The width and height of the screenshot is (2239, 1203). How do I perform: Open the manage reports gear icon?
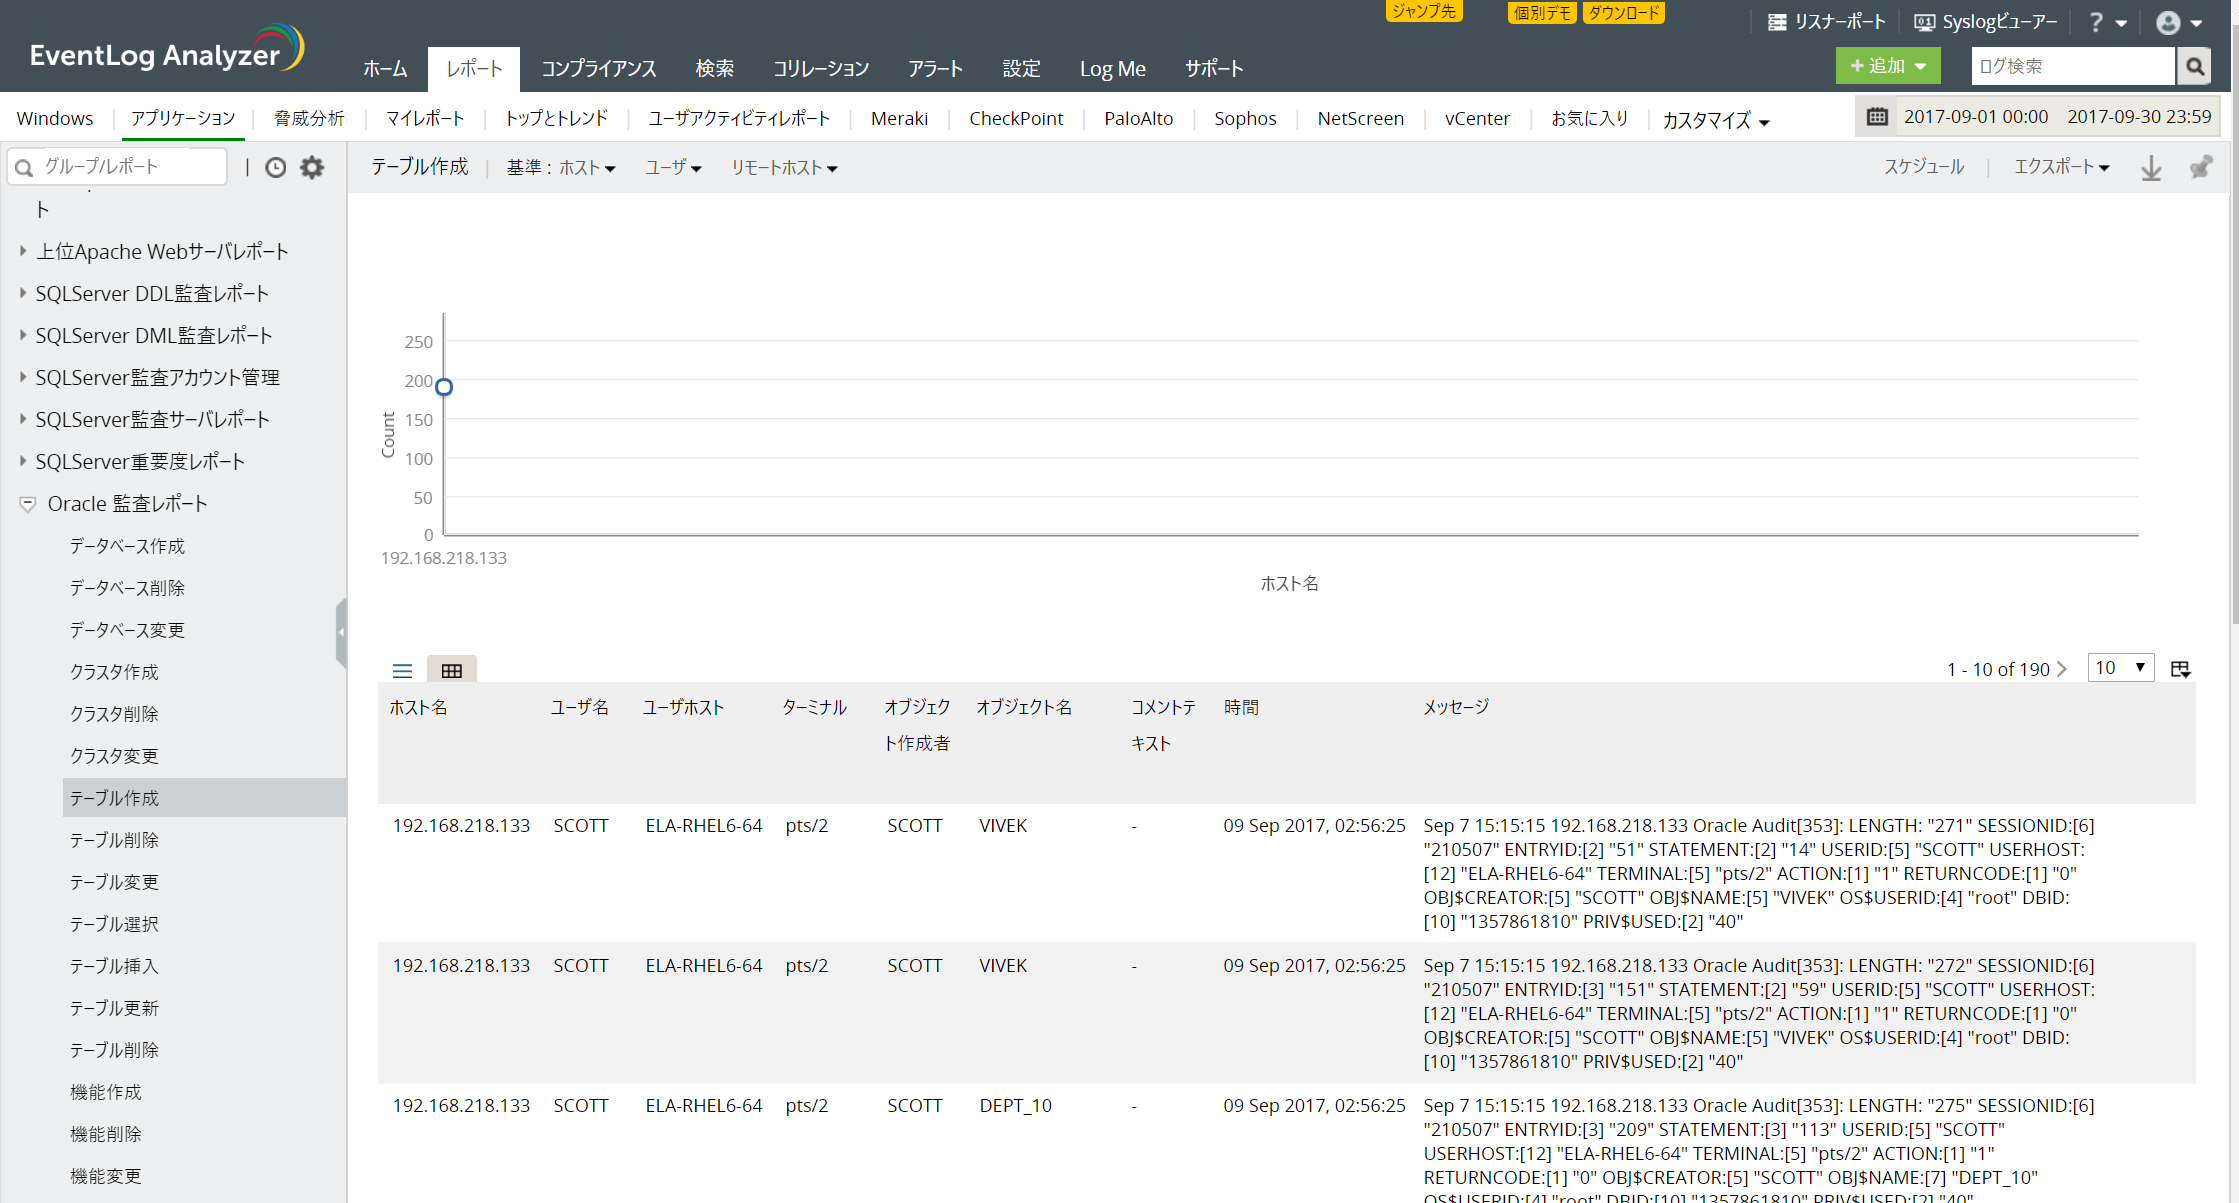tap(313, 168)
